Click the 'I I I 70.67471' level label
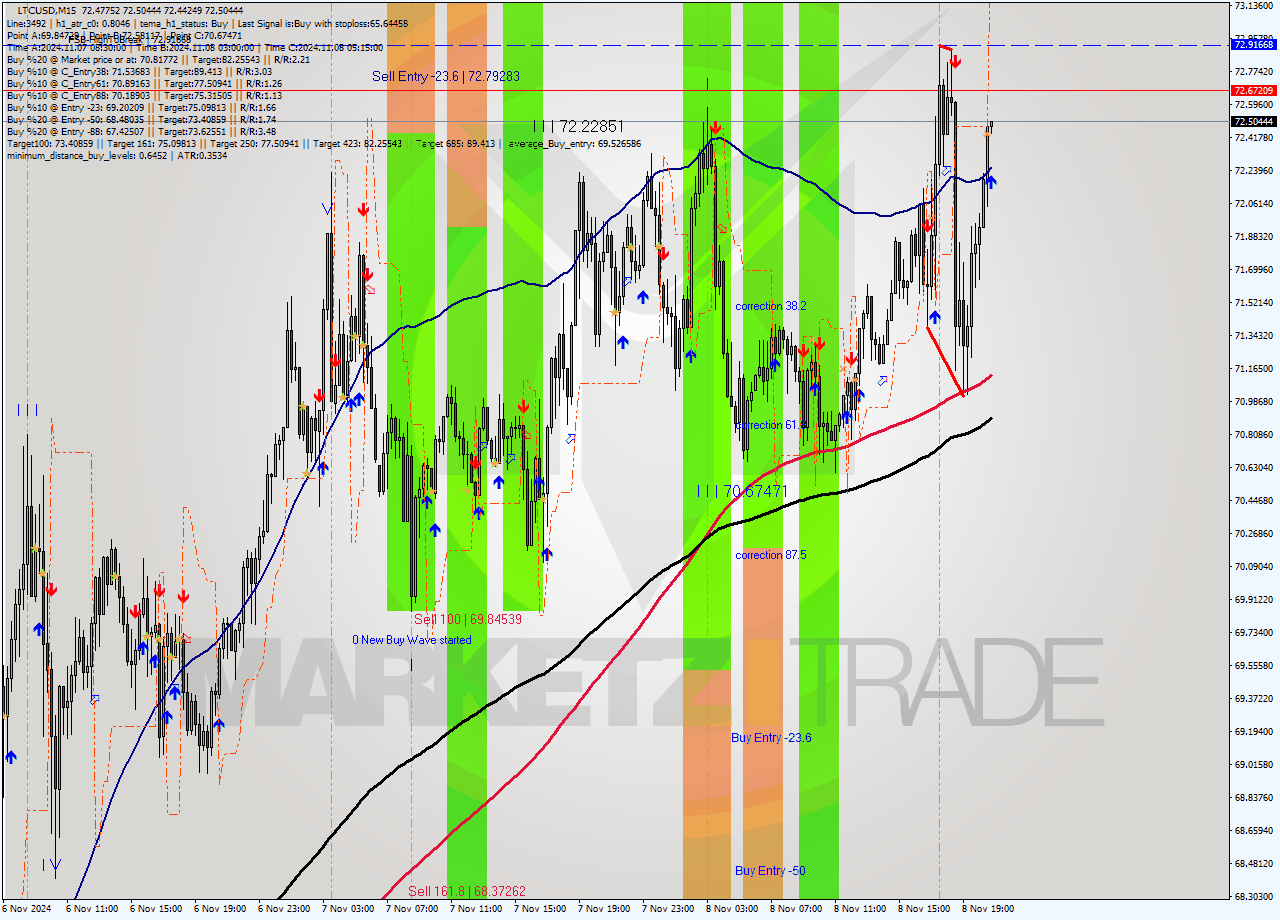 point(742,491)
